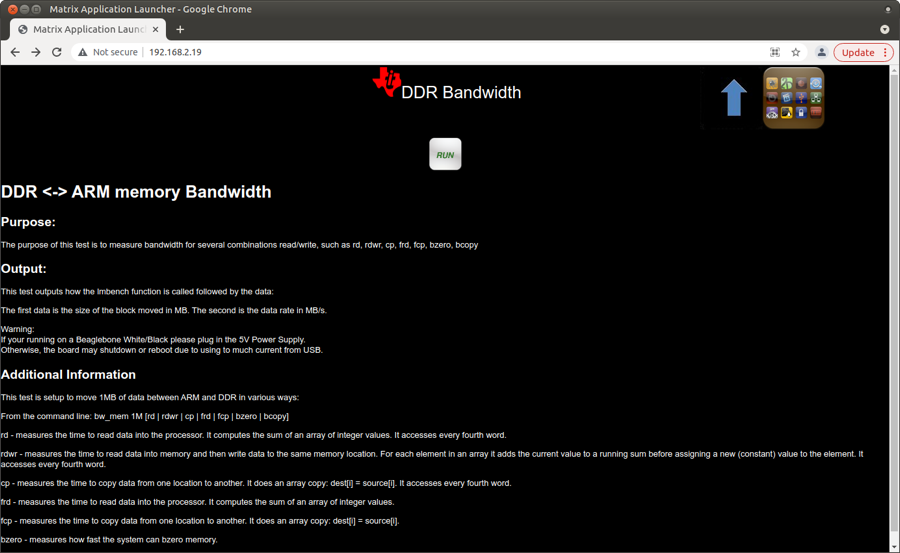Click the blue up arrow icon
900x553 pixels.
click(x=734, y=98)
